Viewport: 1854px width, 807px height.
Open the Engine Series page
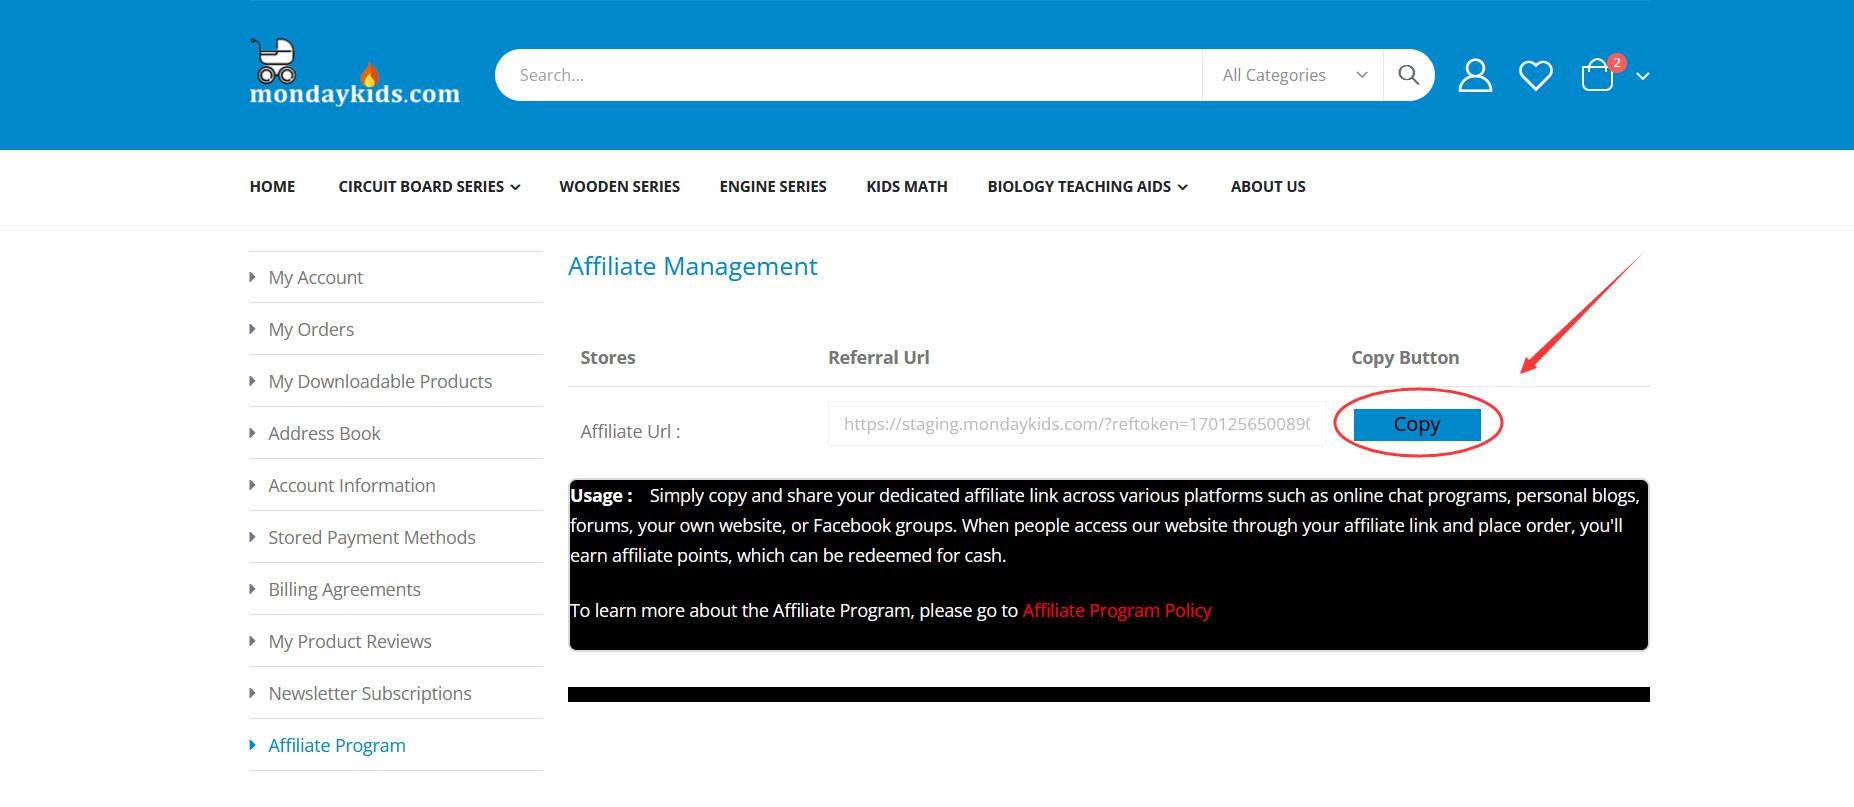[772, 187]
